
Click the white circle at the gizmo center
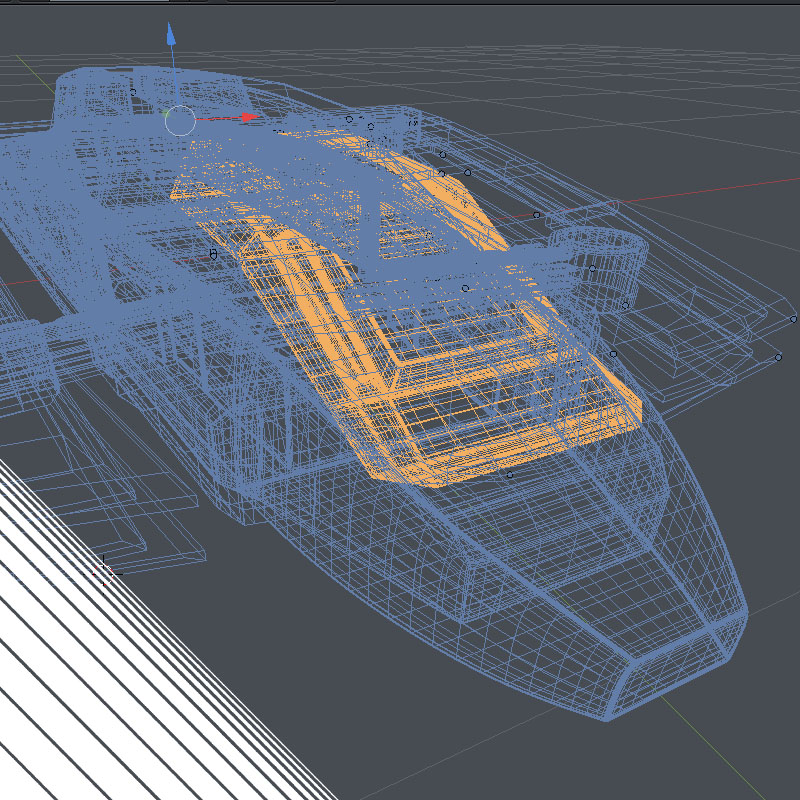[180, 121]
